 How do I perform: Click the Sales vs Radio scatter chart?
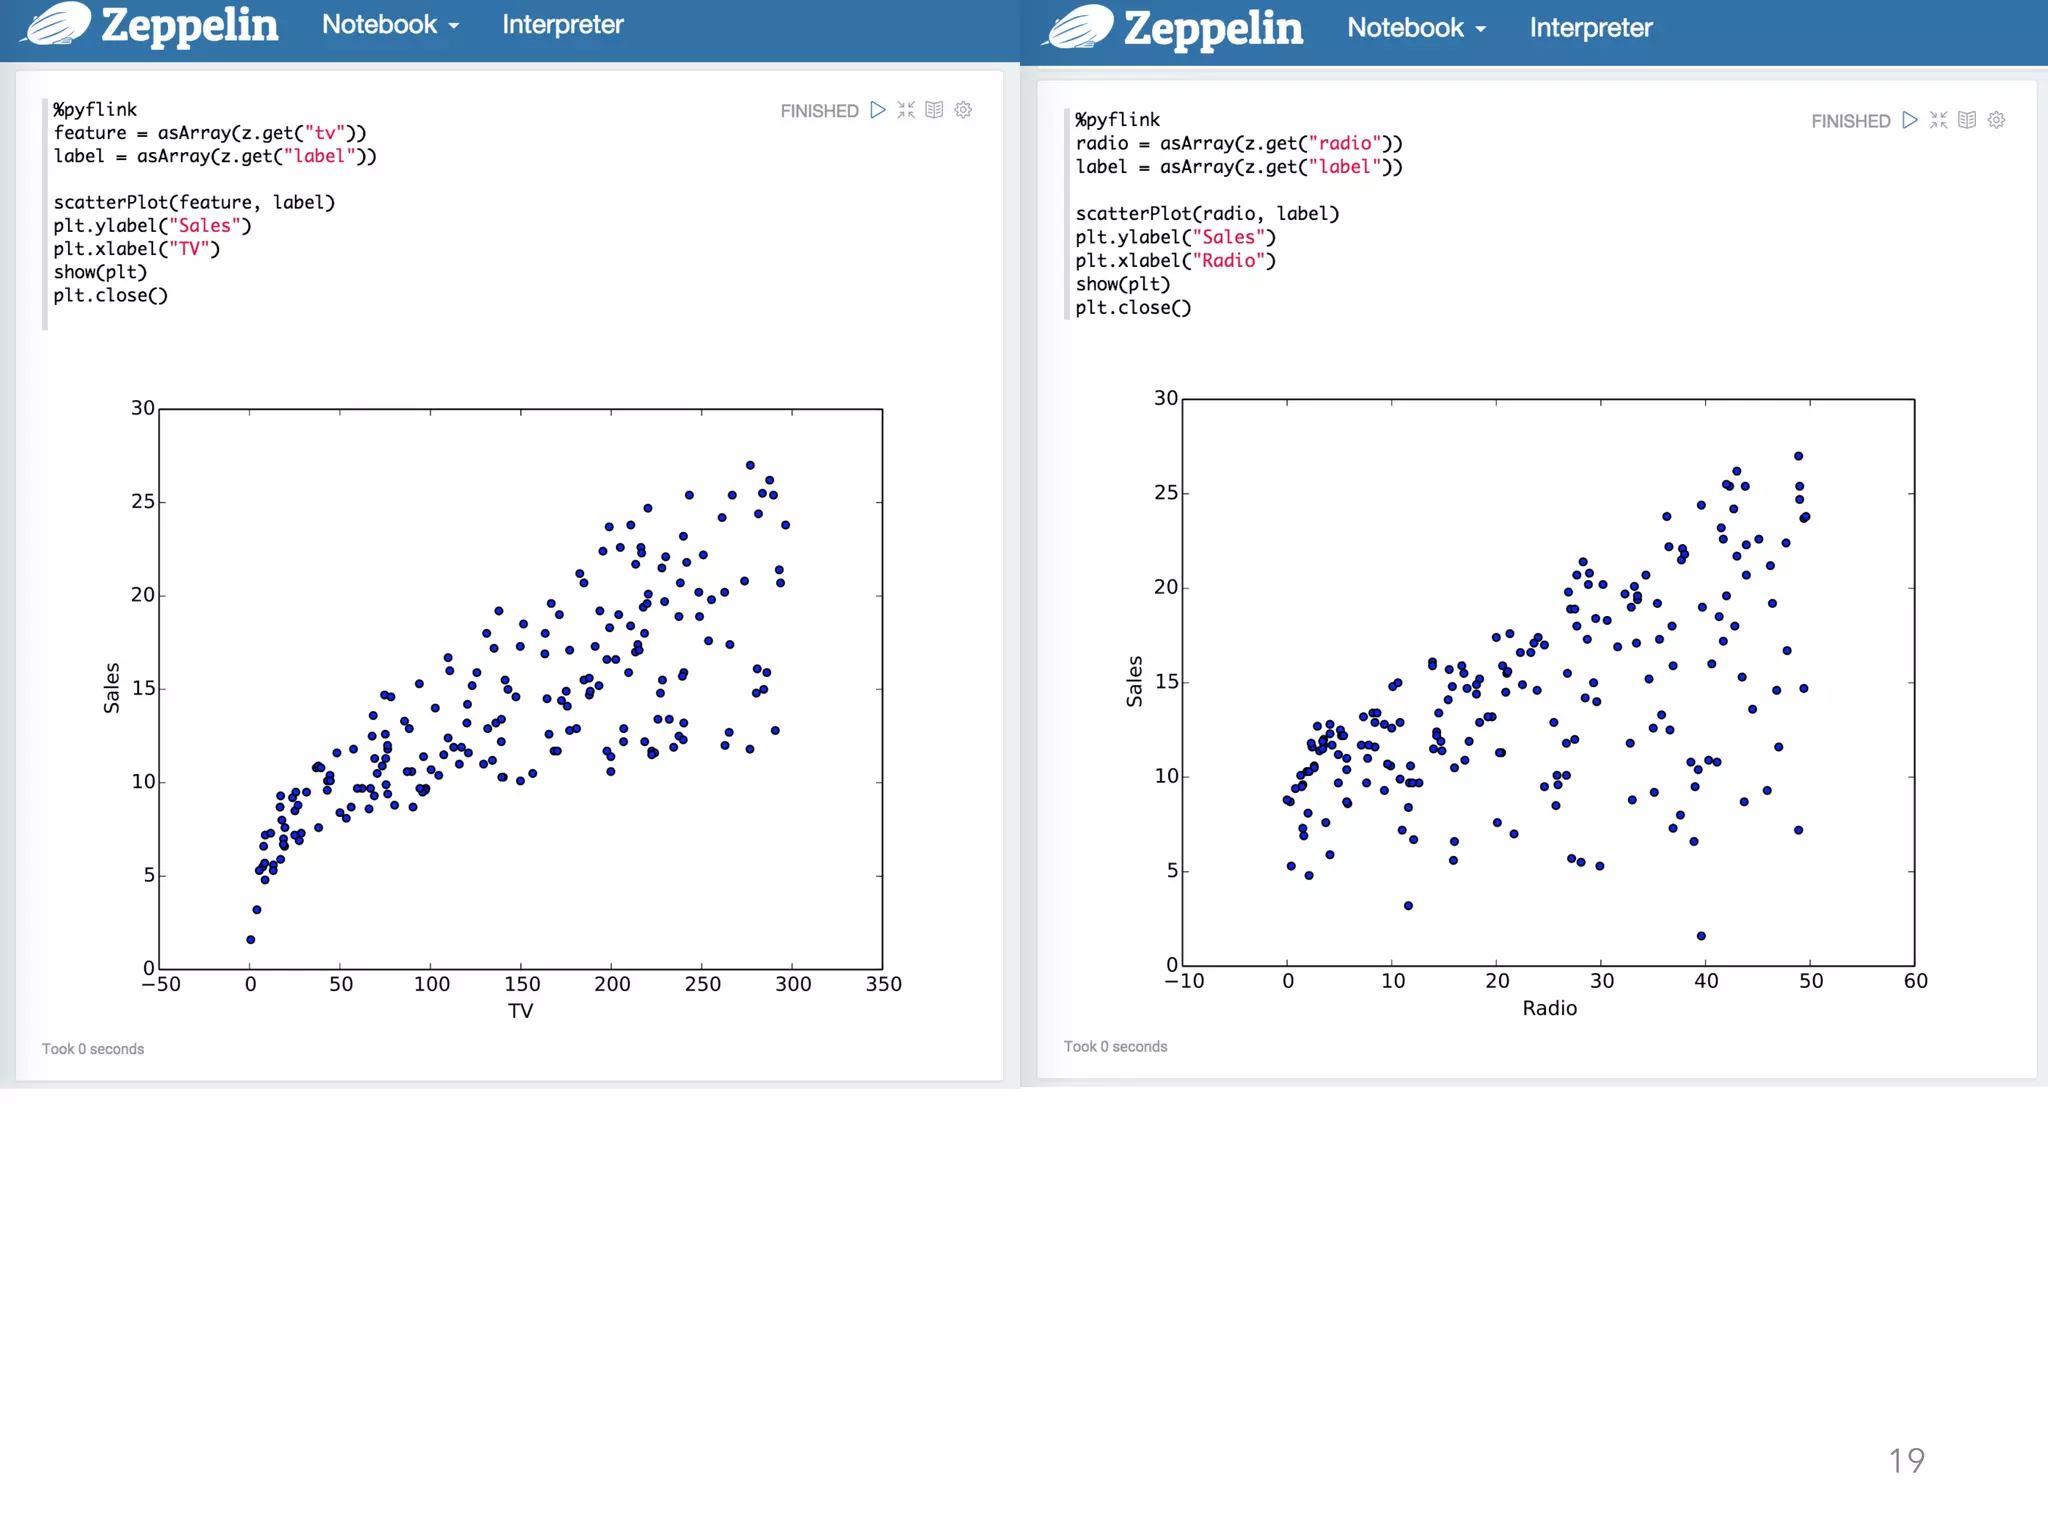point(1548,682)
